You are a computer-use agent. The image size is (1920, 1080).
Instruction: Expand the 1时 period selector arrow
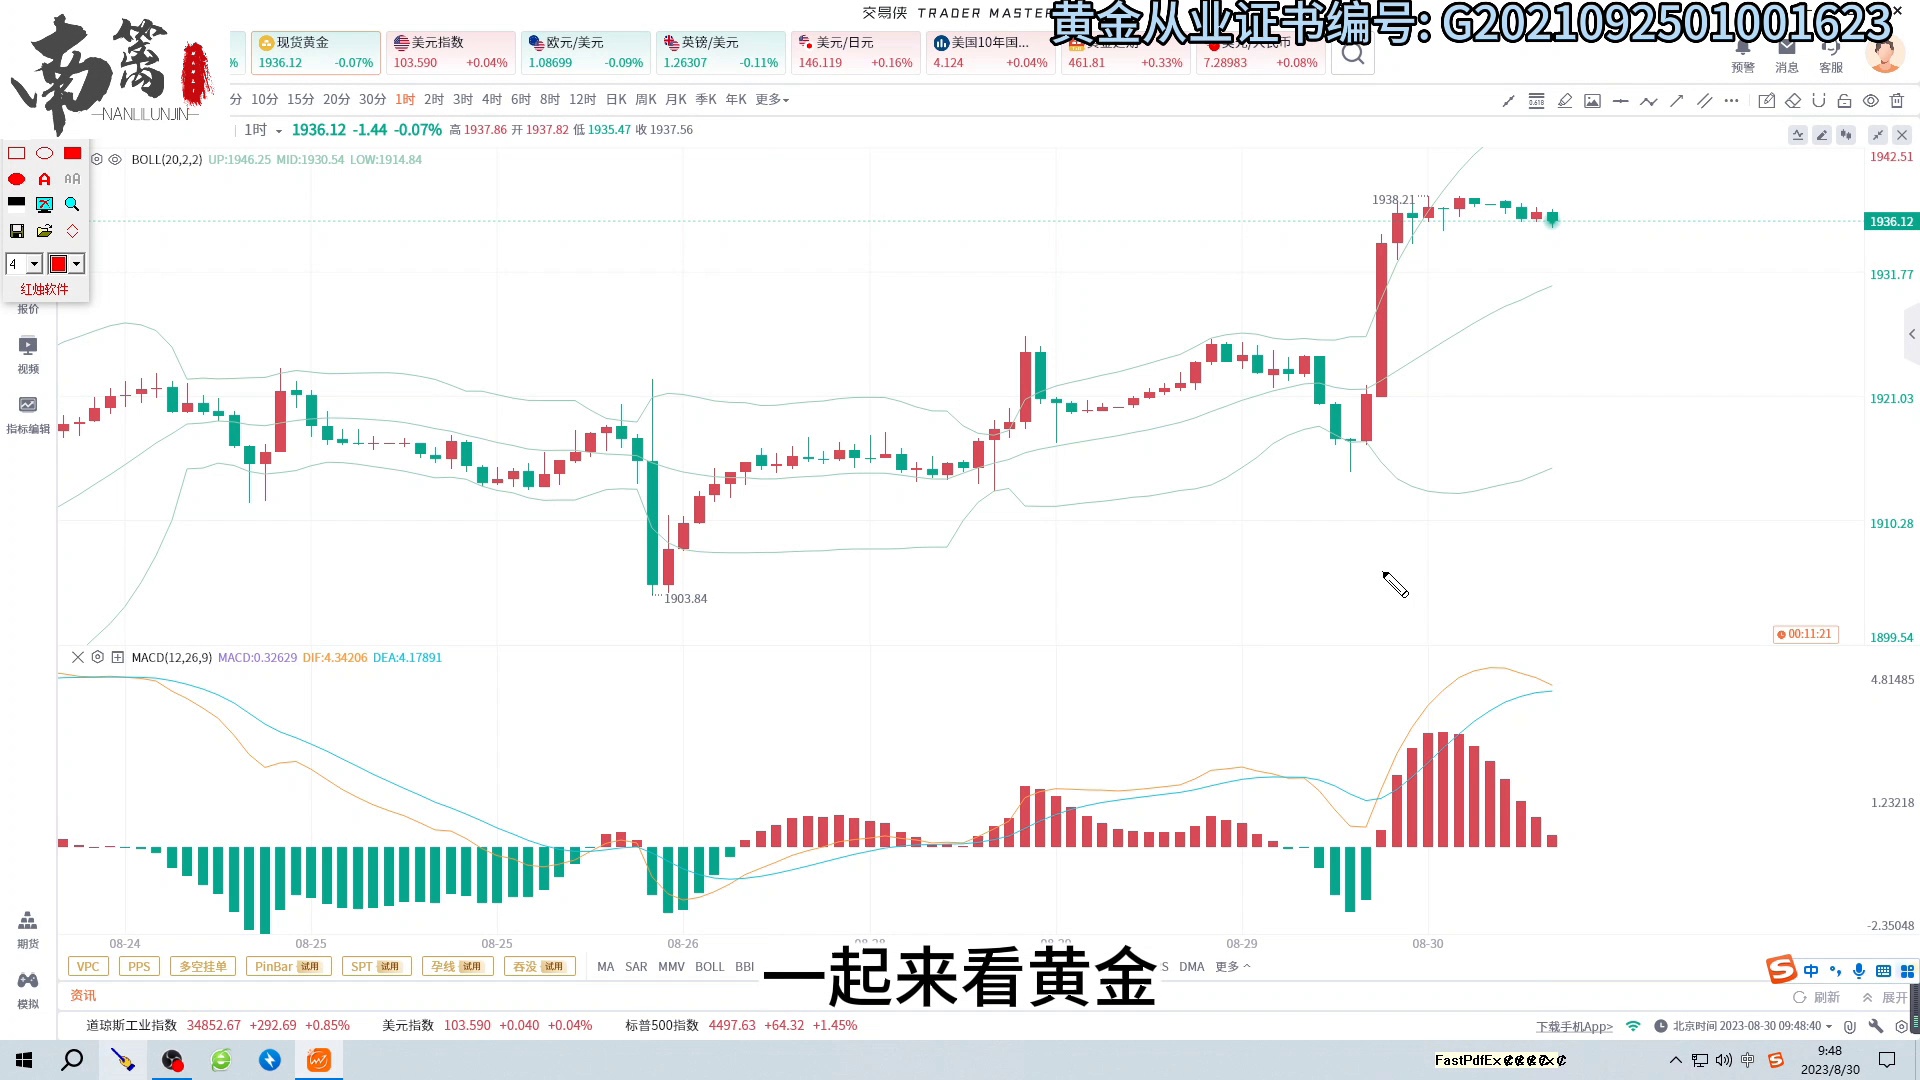click(279, 131)
